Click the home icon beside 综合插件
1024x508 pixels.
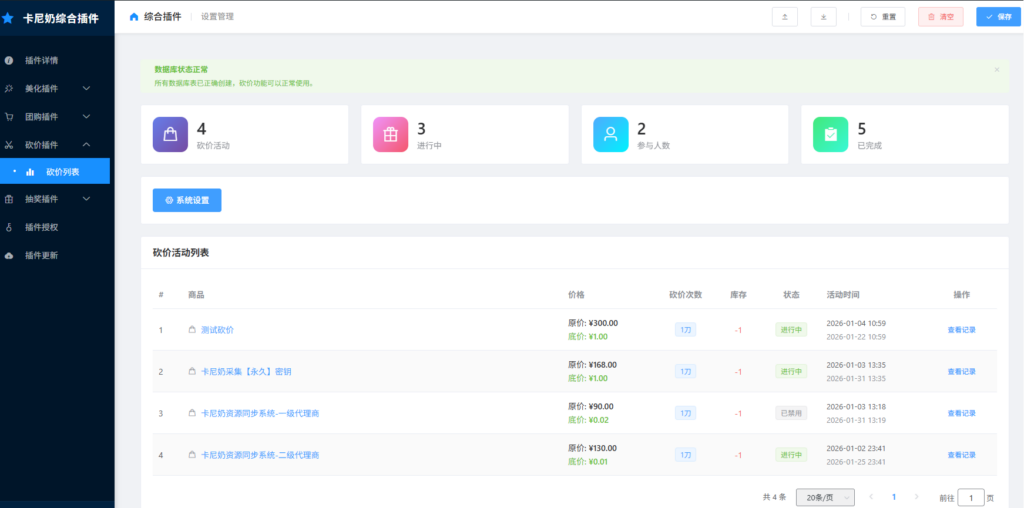coord(134,17)
